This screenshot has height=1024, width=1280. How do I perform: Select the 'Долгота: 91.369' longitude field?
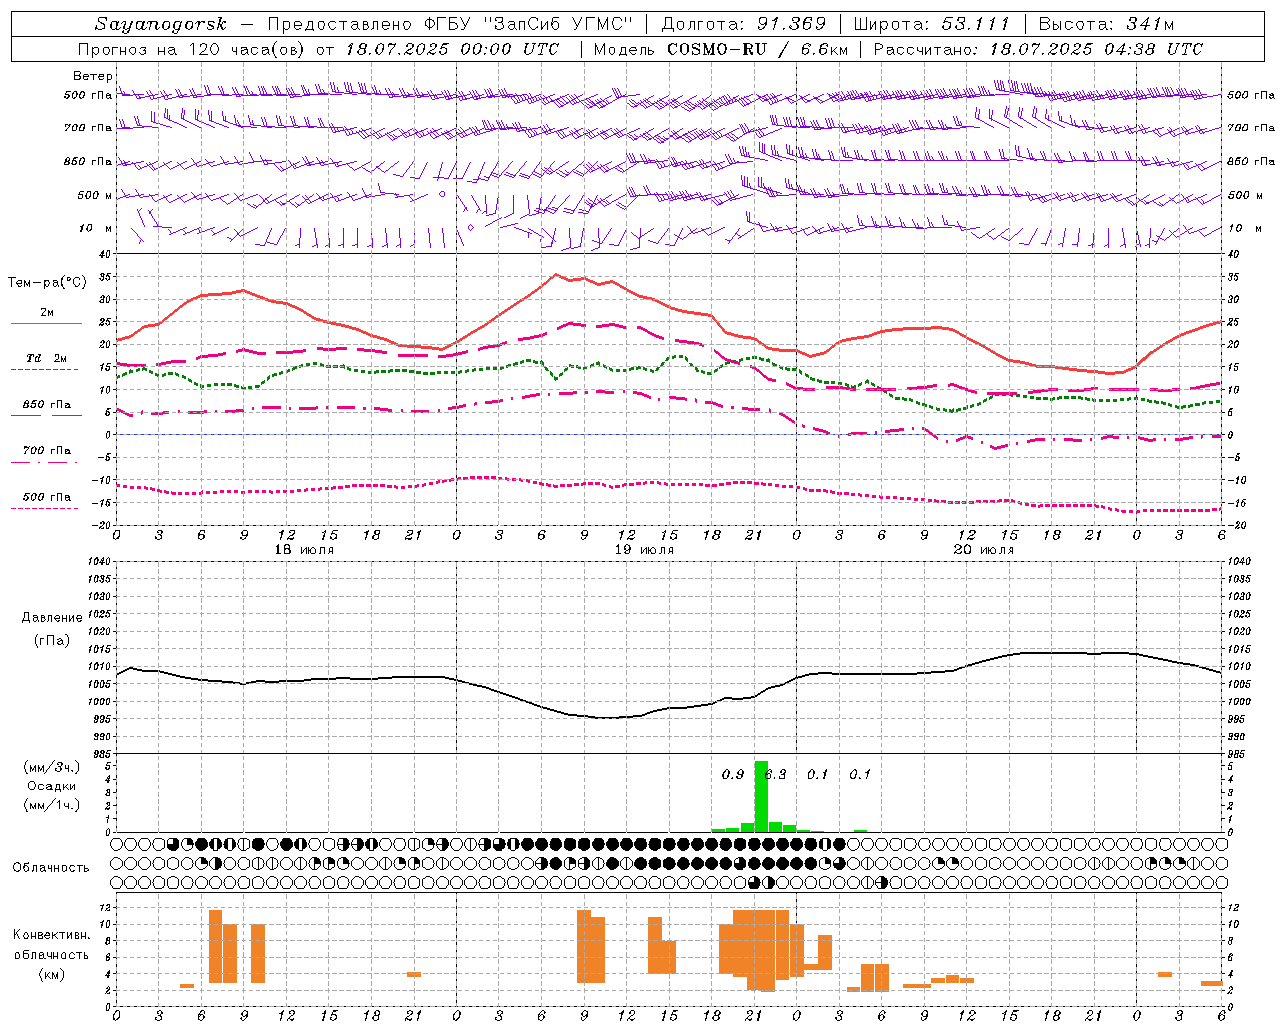(744, 24)
